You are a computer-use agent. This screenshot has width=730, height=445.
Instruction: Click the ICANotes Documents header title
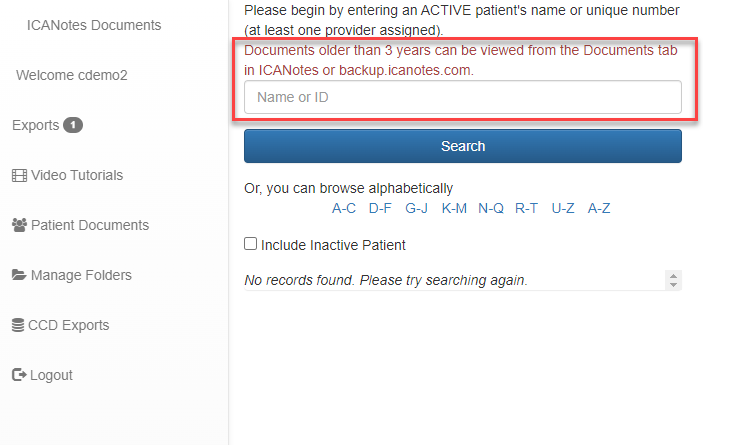[94, 25]
